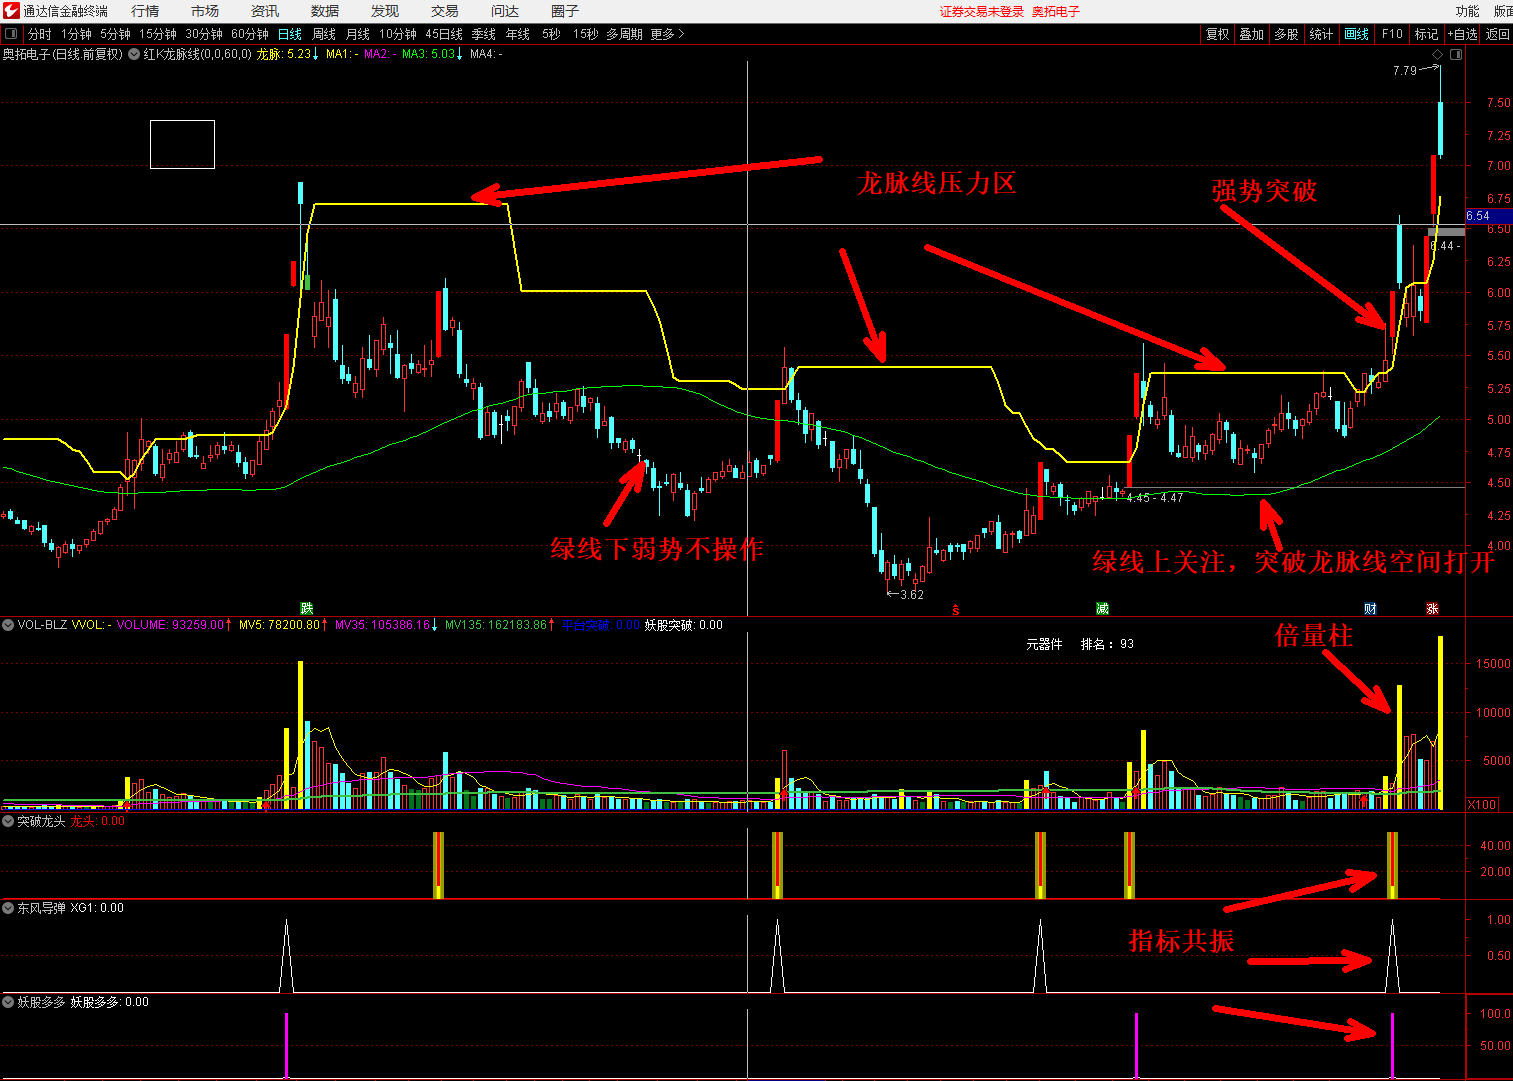
Task: Click the 复权 button
Action: click(1217, 34)
